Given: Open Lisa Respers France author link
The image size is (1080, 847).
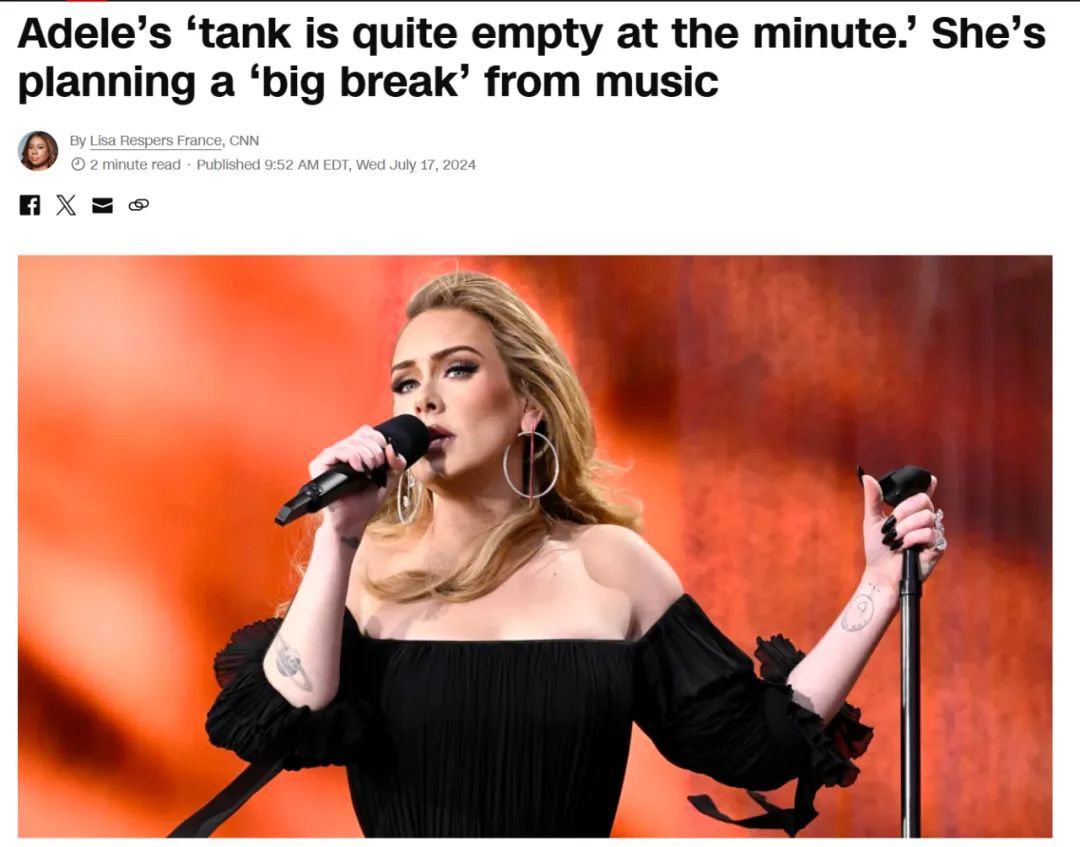Looking at the screenshot, I should [x=156, y=140].
